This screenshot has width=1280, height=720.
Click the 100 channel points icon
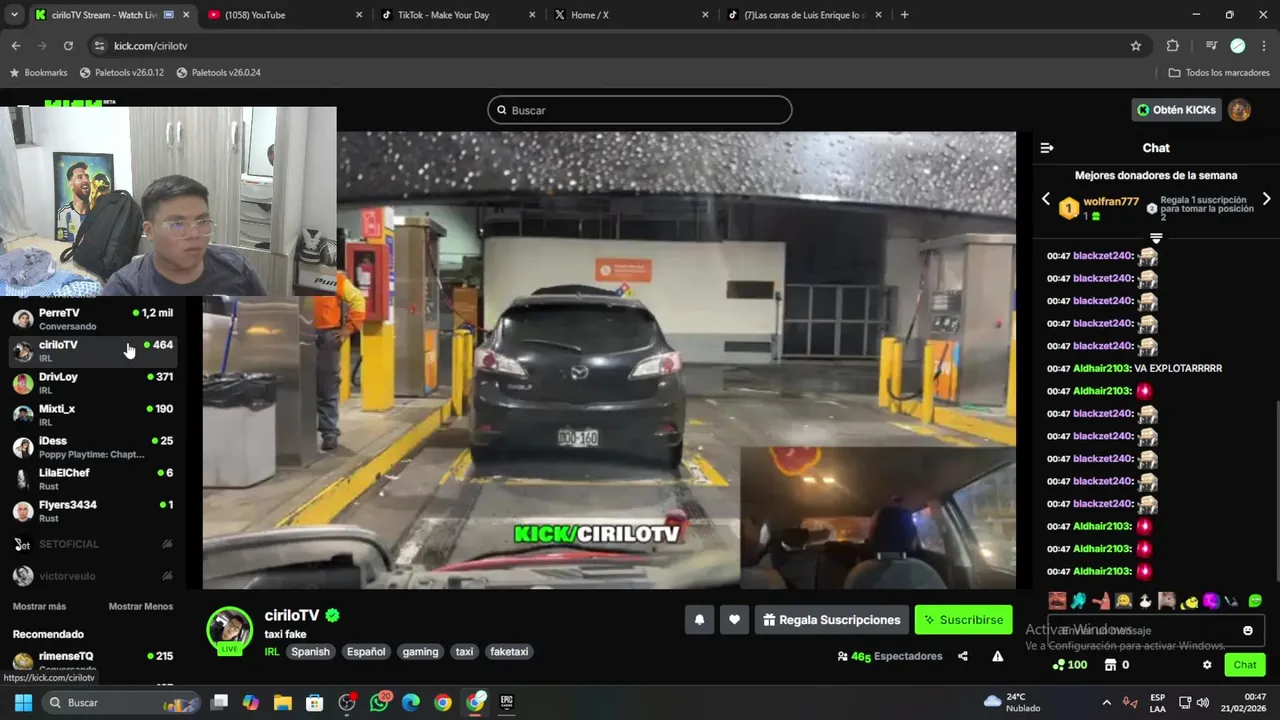(1070, 665)
